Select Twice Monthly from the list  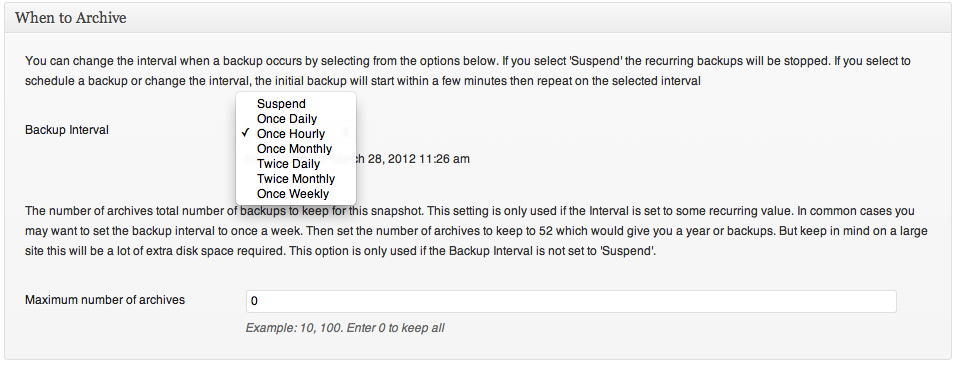click(x=296, y=179)
